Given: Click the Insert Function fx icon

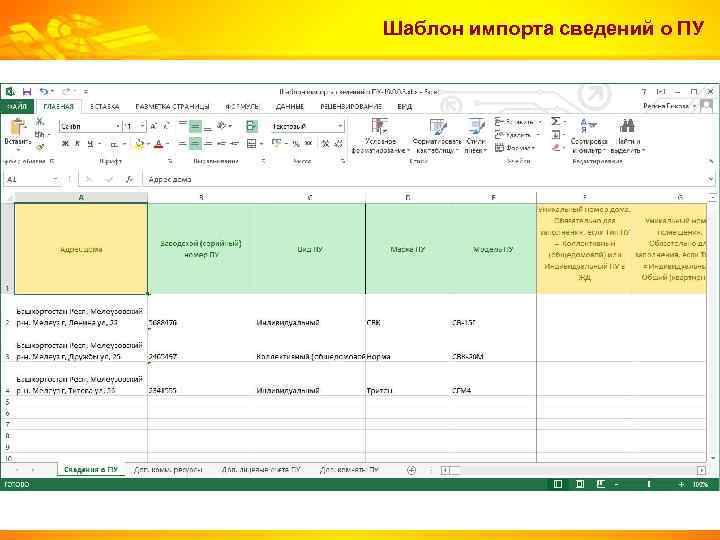Looking at the screenshot, I should [129, 180].
